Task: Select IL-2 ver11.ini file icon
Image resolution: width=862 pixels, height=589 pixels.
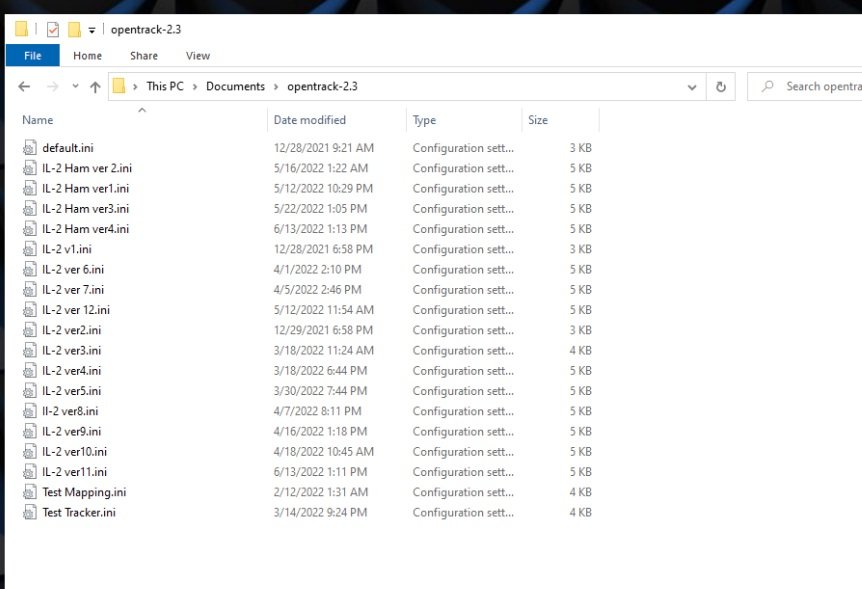Action: tap(30, 472)
